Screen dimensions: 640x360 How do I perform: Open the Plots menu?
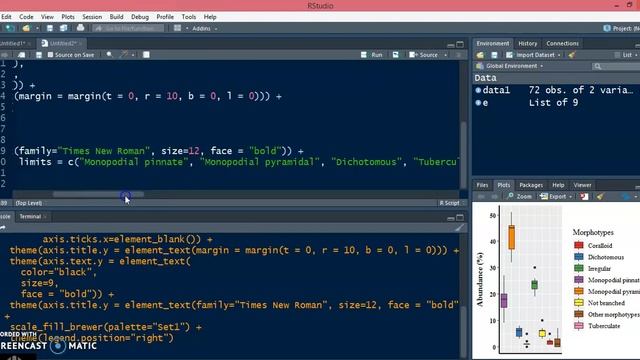[x=68, y=17]
